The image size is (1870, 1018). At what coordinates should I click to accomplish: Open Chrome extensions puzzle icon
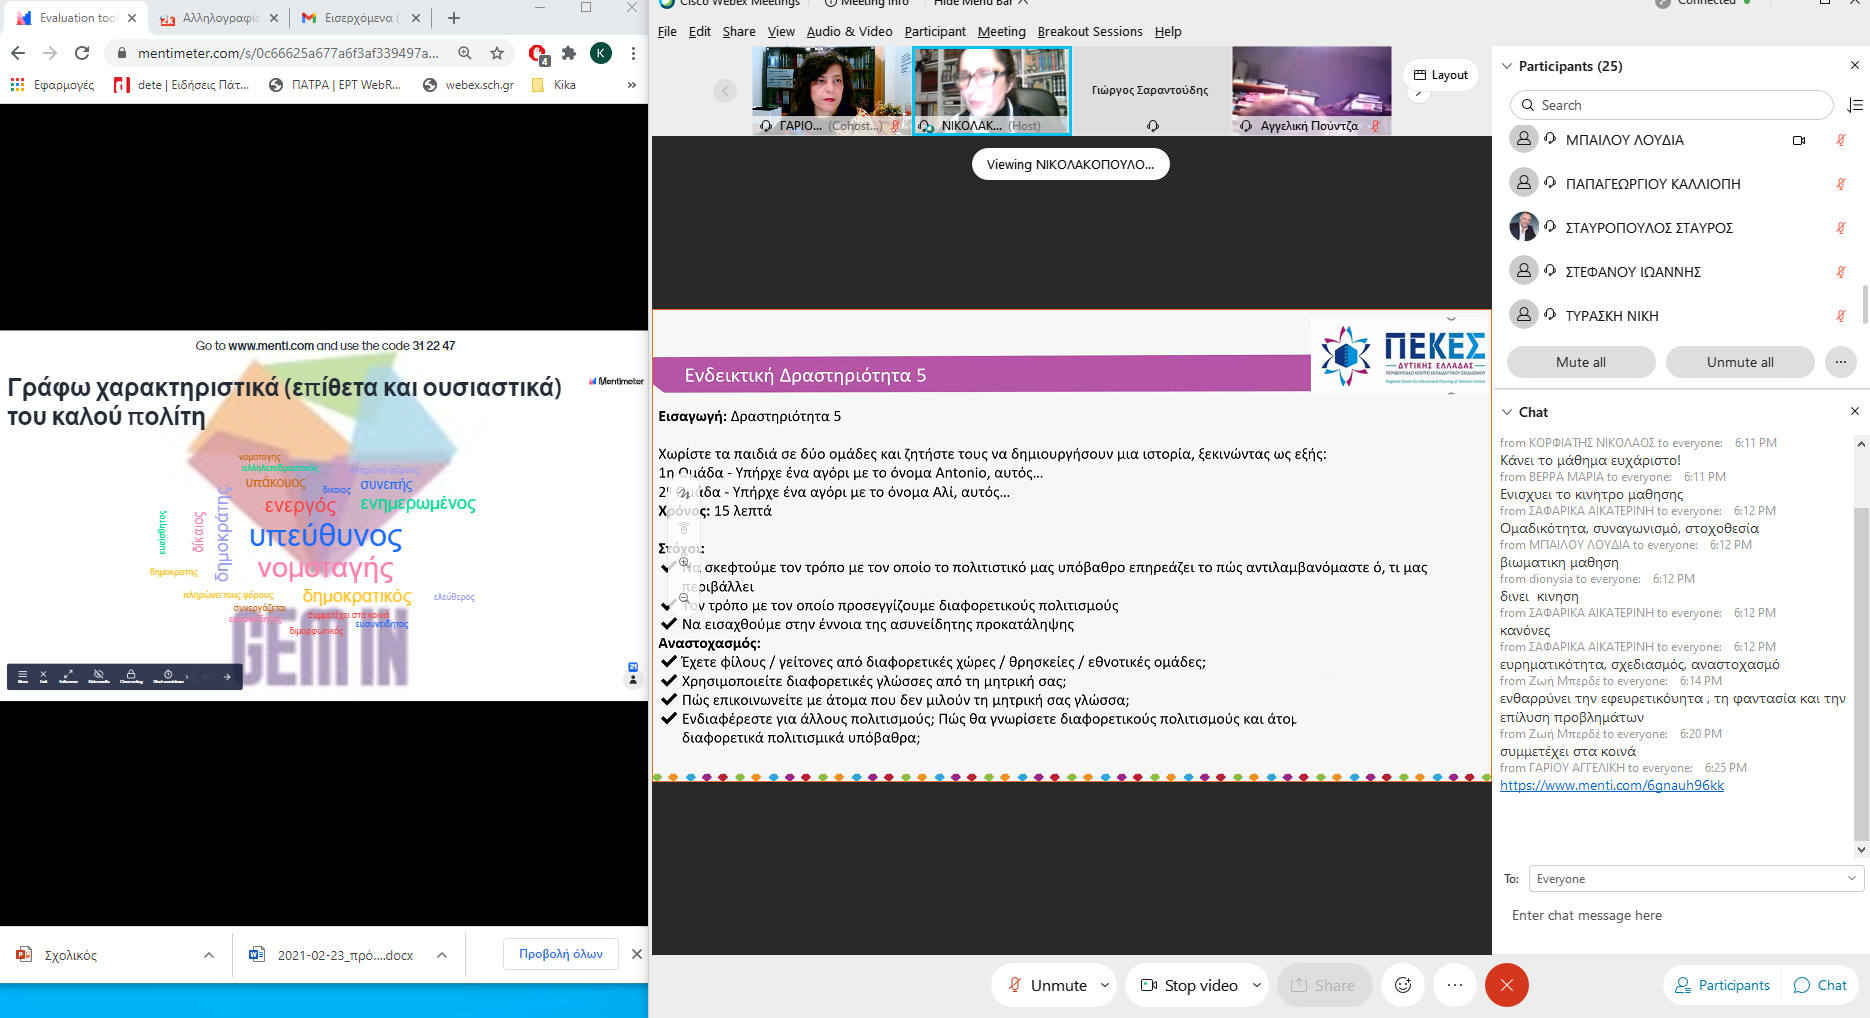point(569,53)
